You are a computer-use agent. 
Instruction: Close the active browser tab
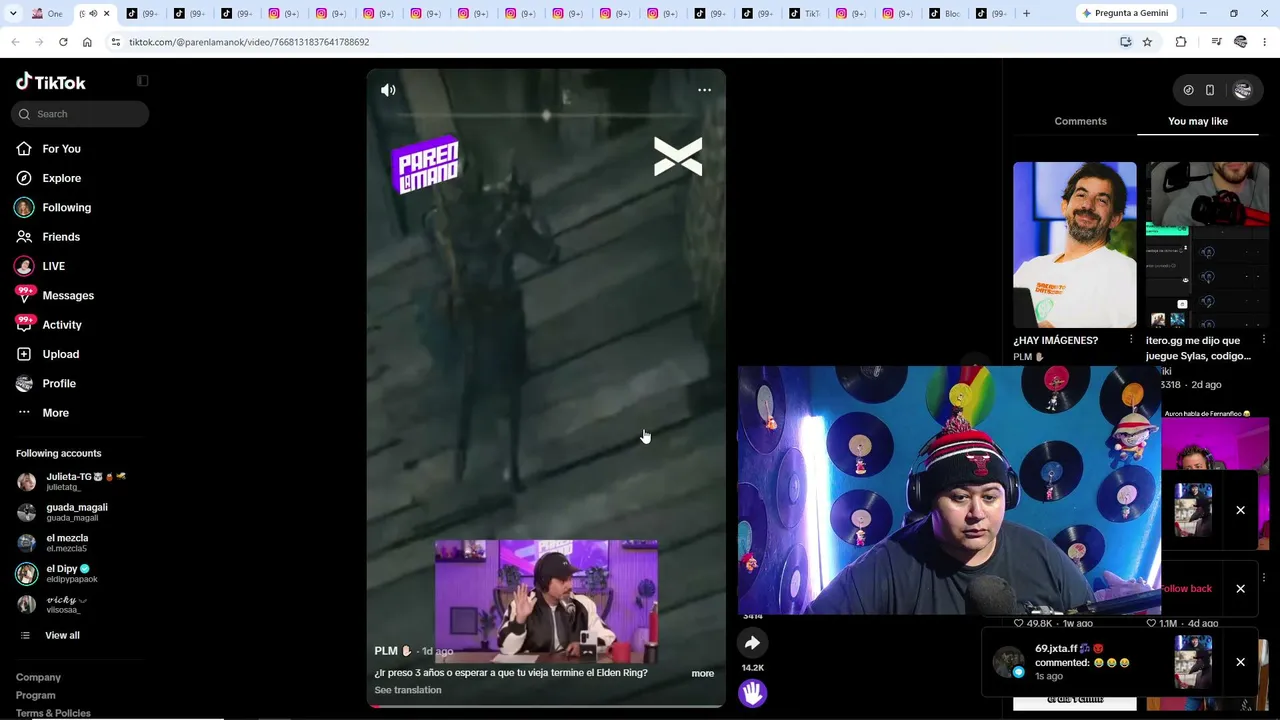pos(106,13)
